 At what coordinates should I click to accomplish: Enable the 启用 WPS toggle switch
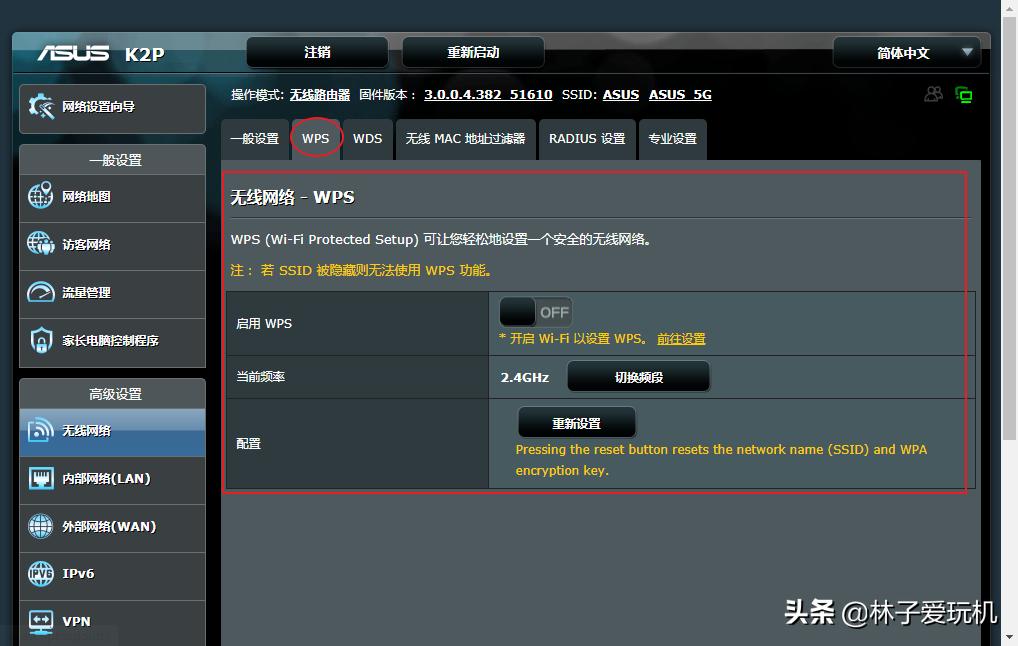tap(535, 311)
